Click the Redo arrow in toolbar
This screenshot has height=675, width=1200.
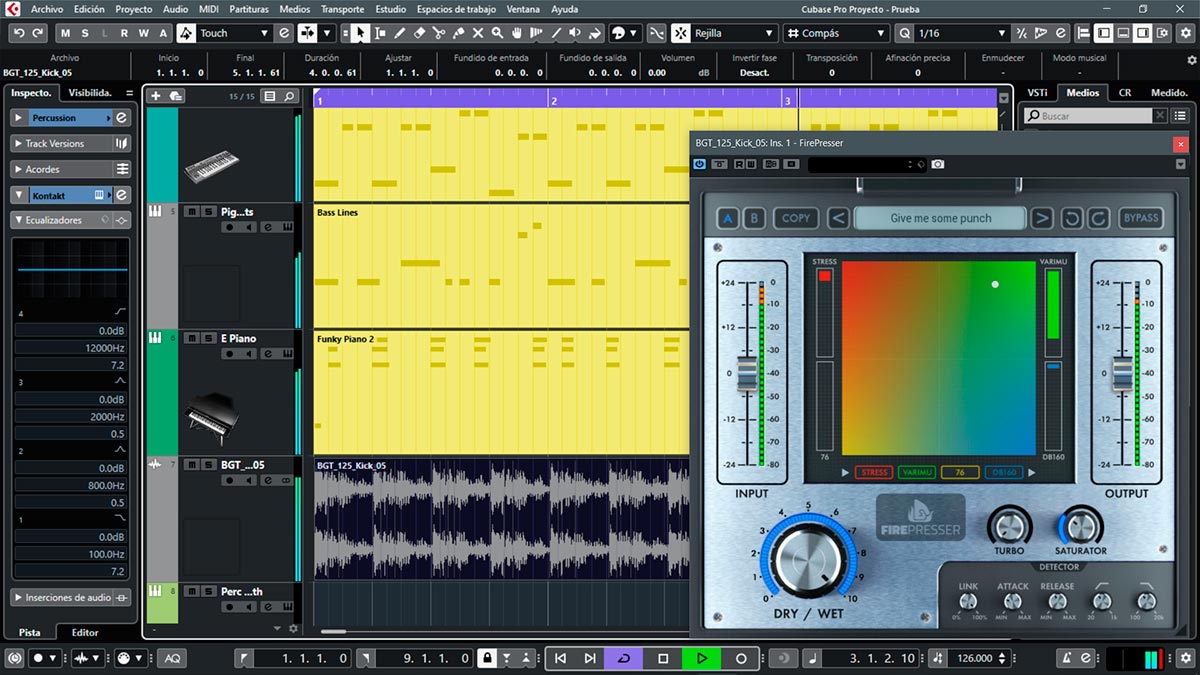pos(37,33)
